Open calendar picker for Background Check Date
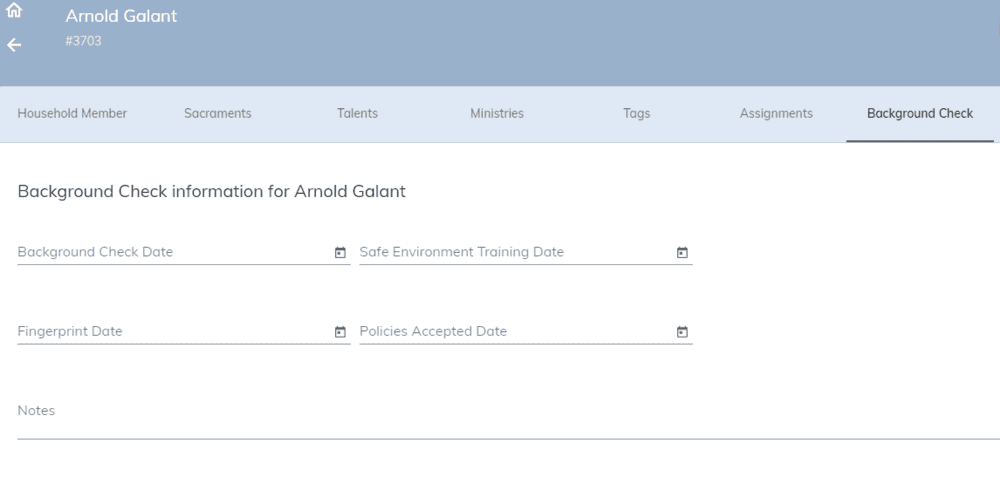1000x484 pixels. coord(340,253)
